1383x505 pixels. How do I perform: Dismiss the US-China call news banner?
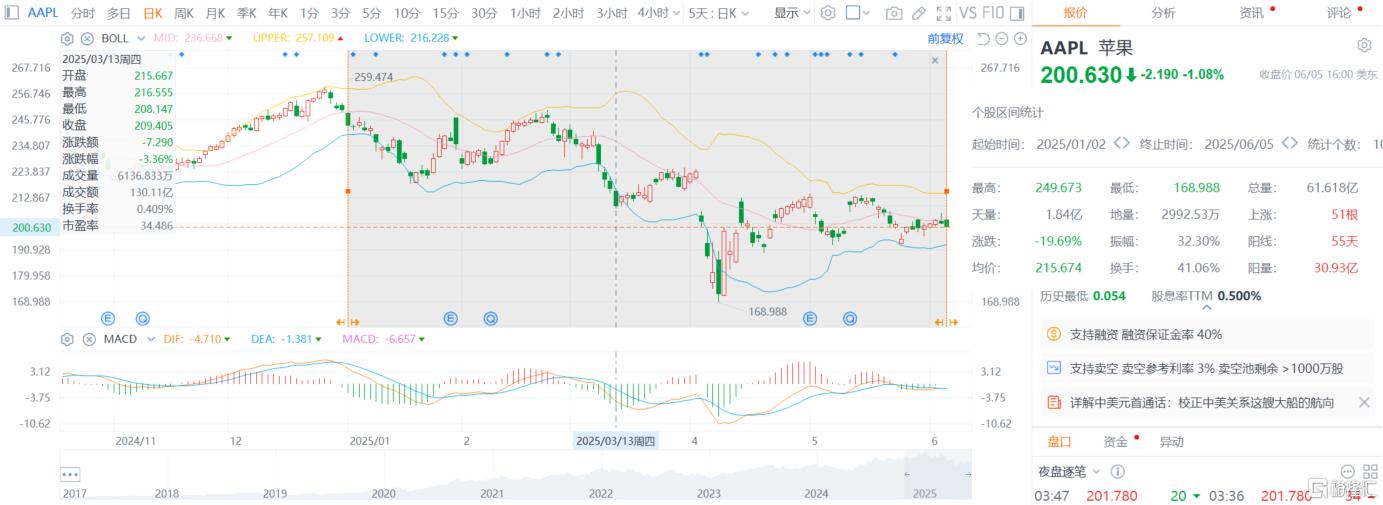[1364, 402]
